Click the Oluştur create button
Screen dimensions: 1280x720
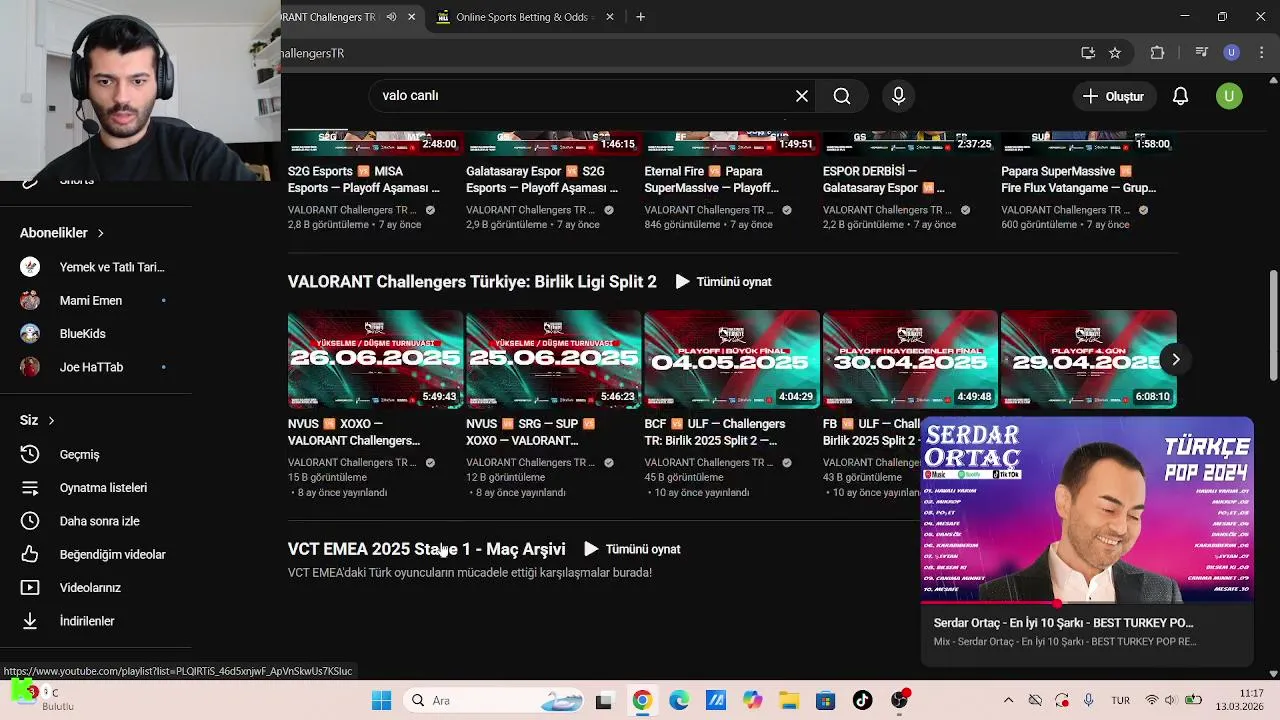tap(1113, 96)
